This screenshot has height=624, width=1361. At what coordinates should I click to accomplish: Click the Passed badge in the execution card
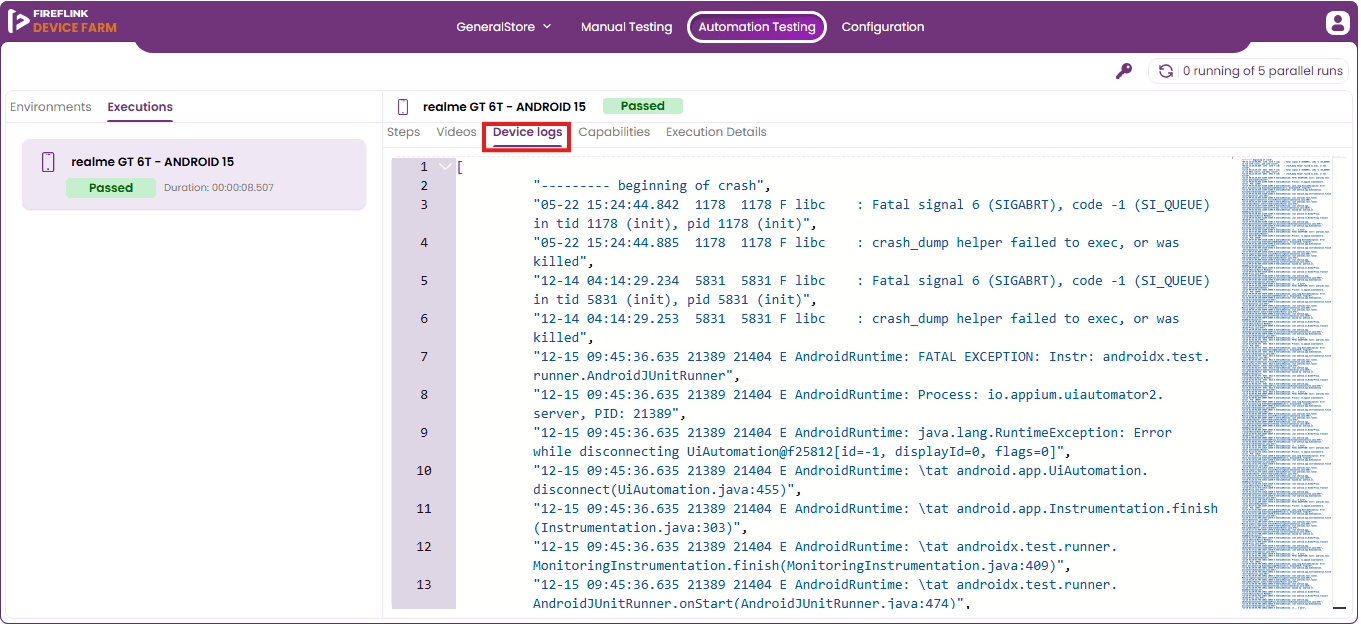(x=111, y=187)
